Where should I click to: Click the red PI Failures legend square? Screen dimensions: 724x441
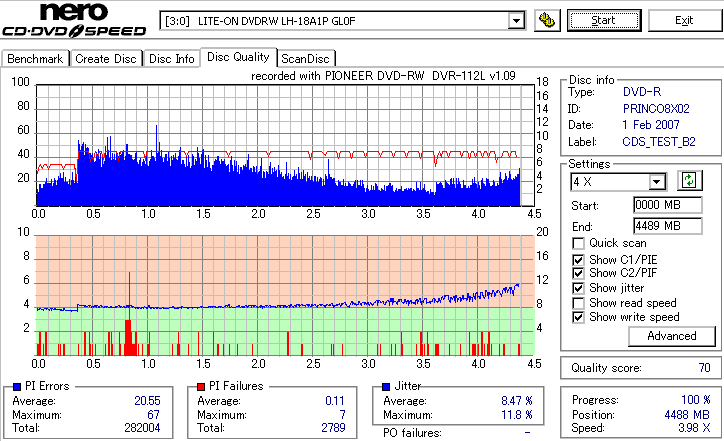[x=201, y=387]
